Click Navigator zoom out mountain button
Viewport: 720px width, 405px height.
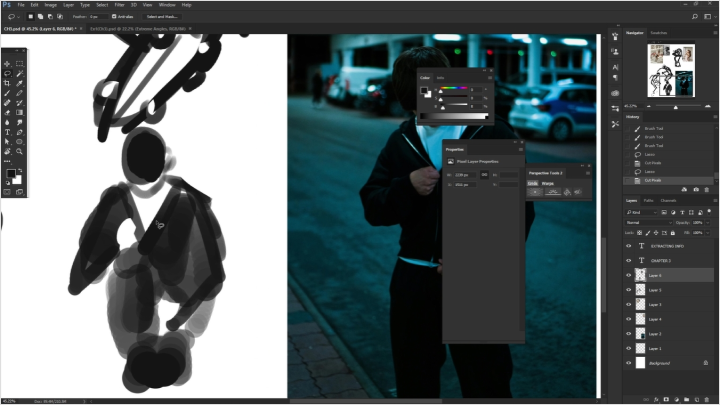[x=649, y=107]
